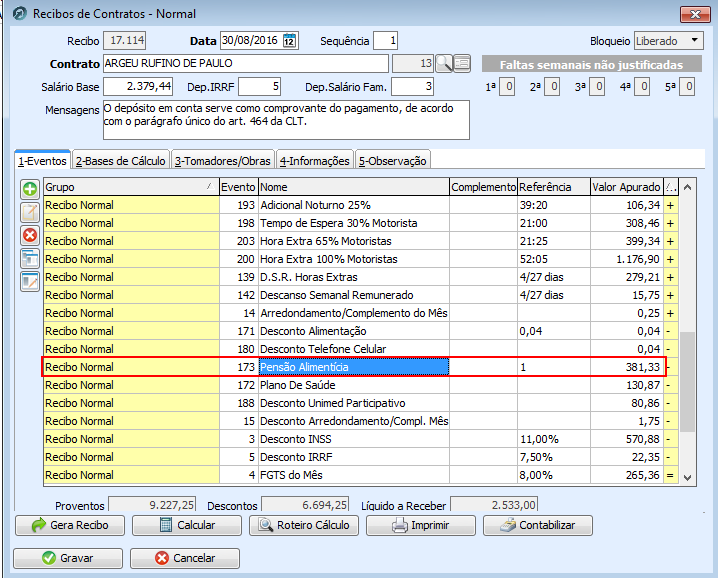Click the app icon in title bar
The height and width of the screenshot is (578, 718).
tap(19, 14)
